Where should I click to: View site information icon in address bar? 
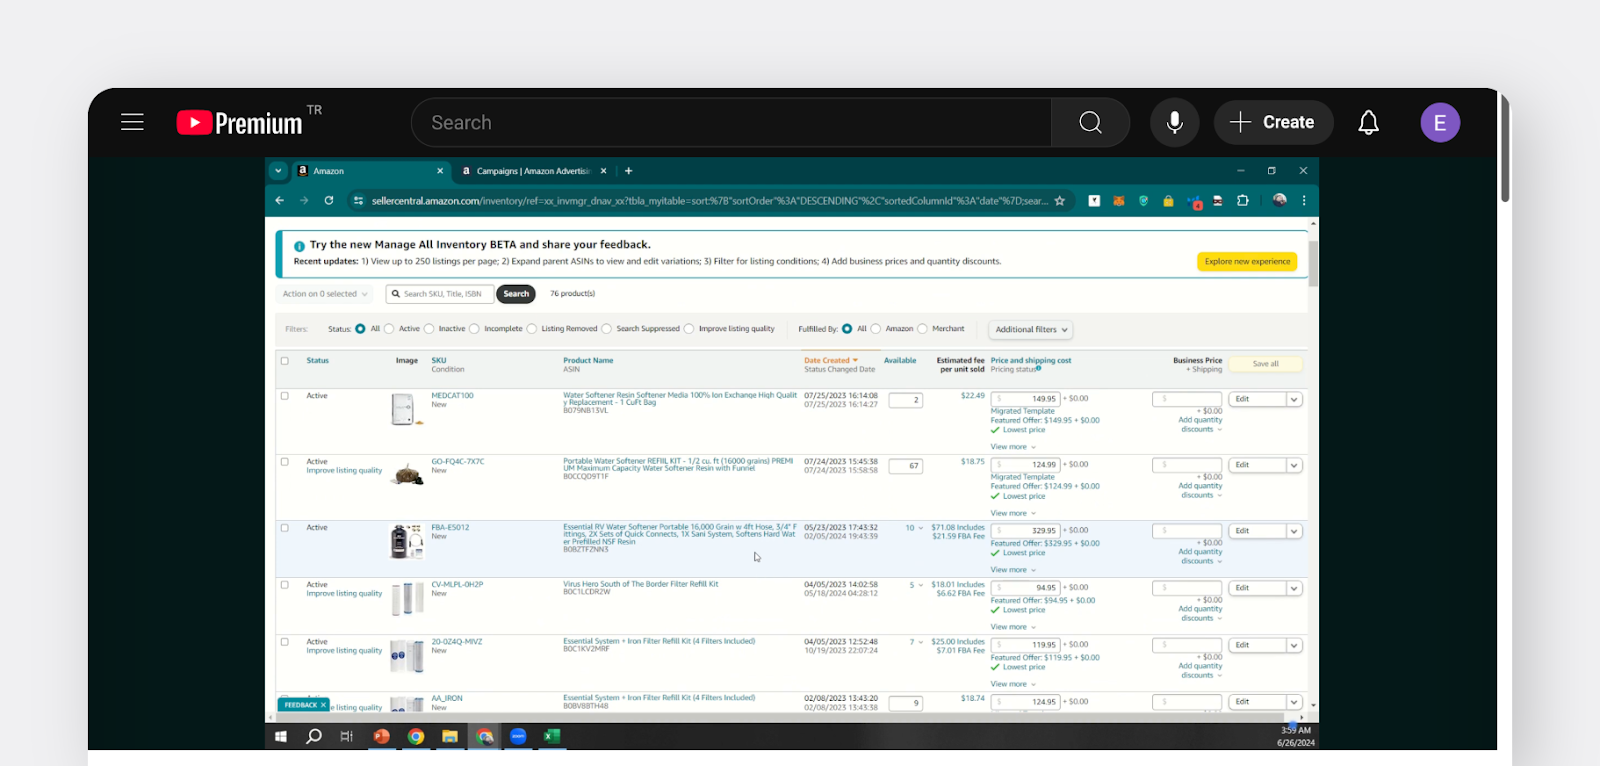tap(358, 200)
